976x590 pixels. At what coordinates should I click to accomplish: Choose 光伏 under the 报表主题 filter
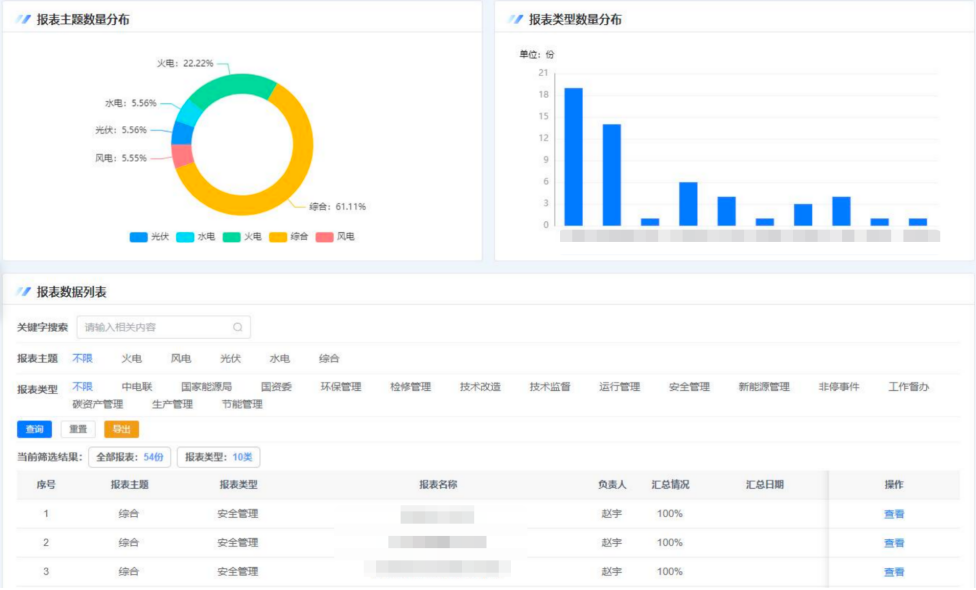point(231,358)
